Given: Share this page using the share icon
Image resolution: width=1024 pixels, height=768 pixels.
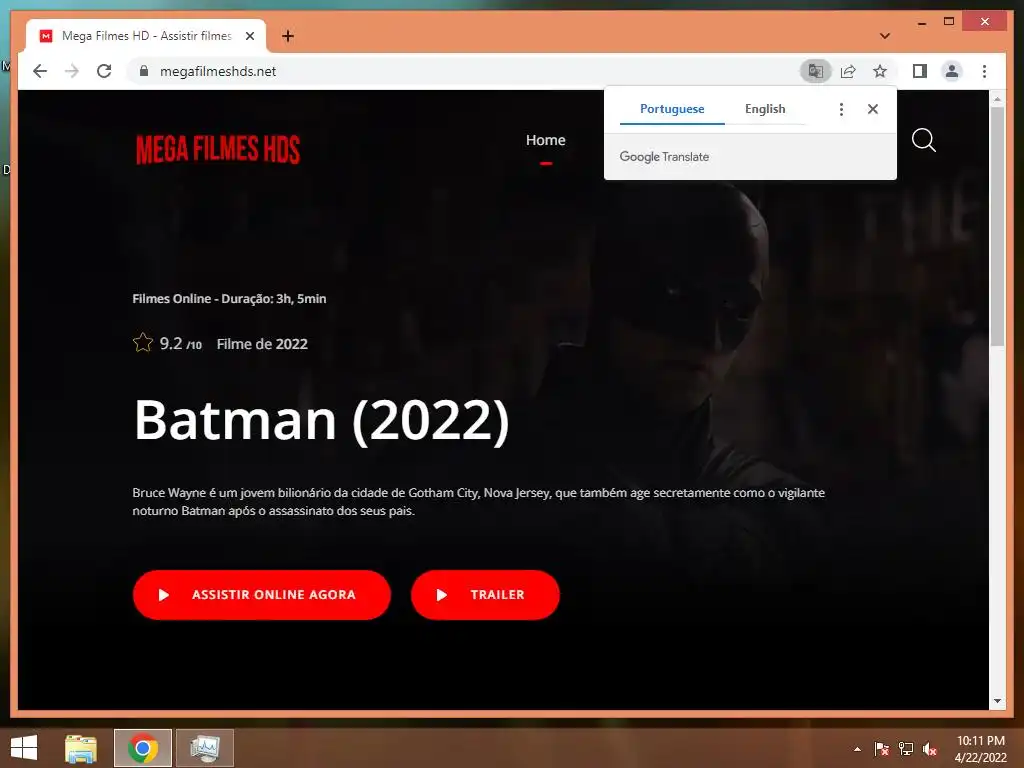Looking at the screenshot, I should point(848,71).
